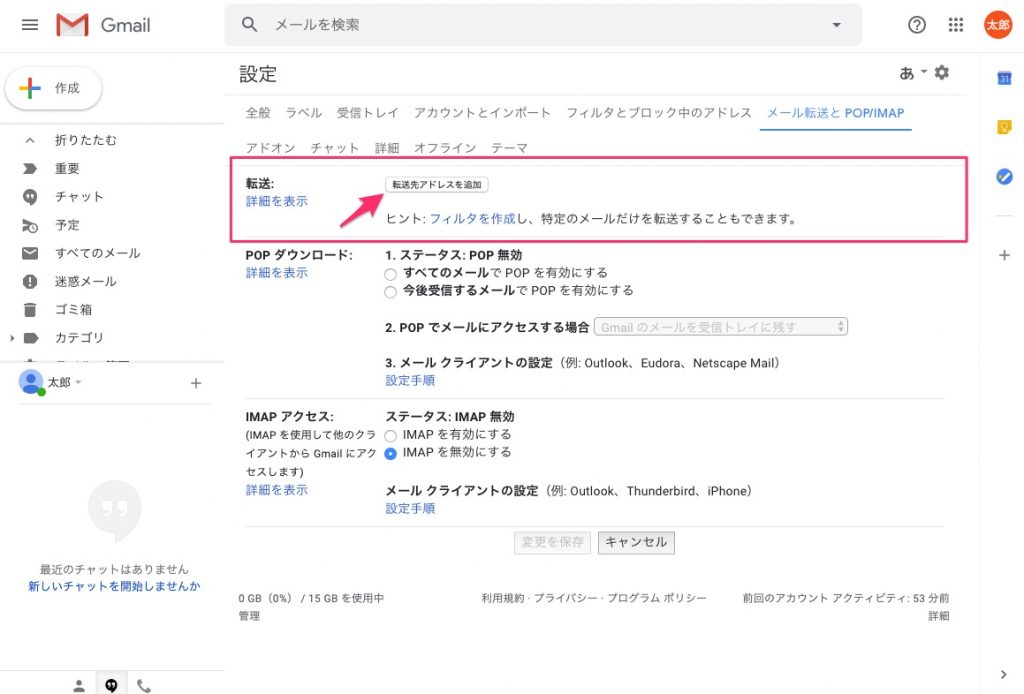Open Google Keep in side panel

[1004, 127]
